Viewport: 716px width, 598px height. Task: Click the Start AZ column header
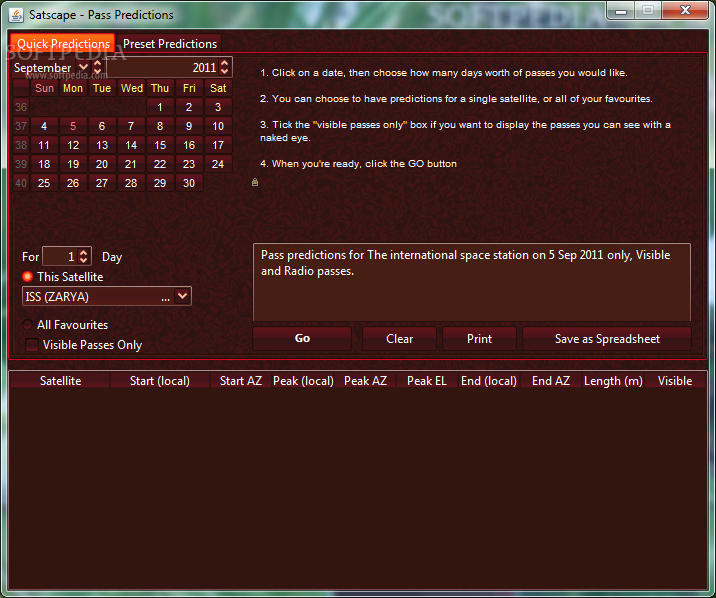241,381
